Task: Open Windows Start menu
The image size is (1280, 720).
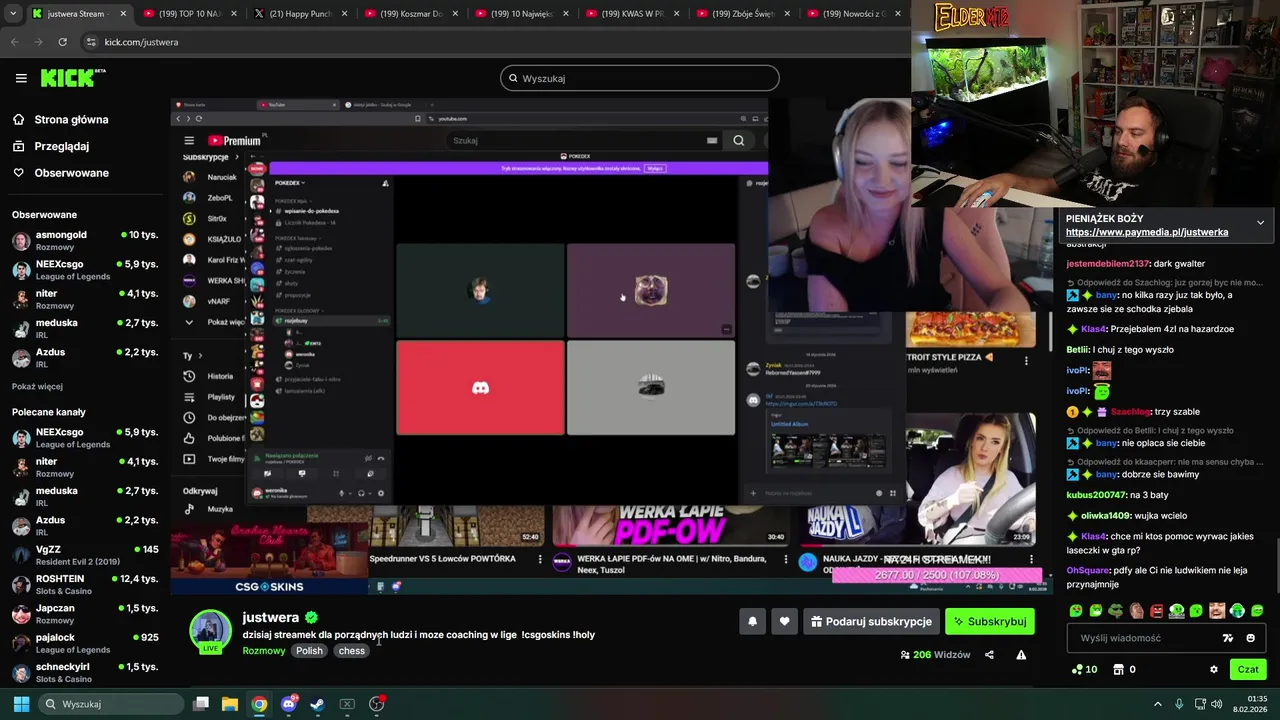Action: tap(21, 704)
